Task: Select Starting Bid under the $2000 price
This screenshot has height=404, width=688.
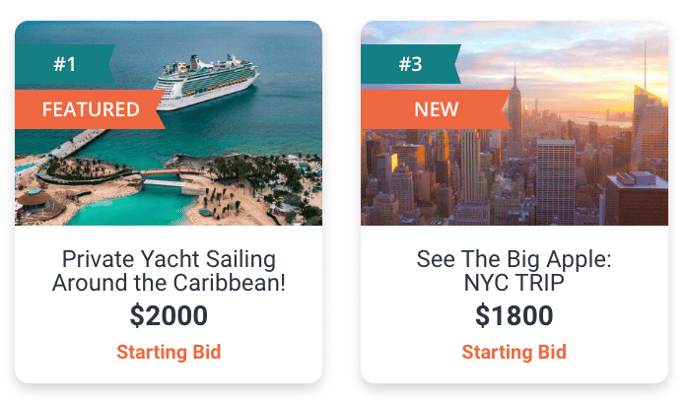Action: [x=168, y=352]
